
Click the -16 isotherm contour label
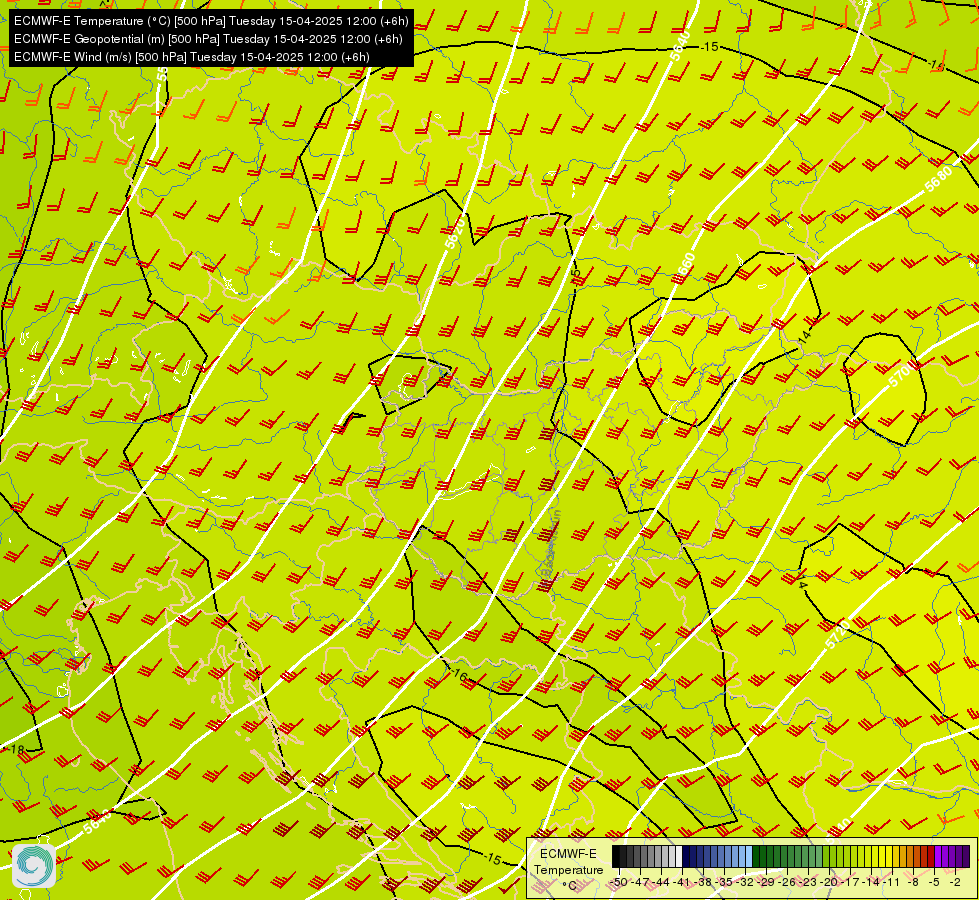point(458,675)
